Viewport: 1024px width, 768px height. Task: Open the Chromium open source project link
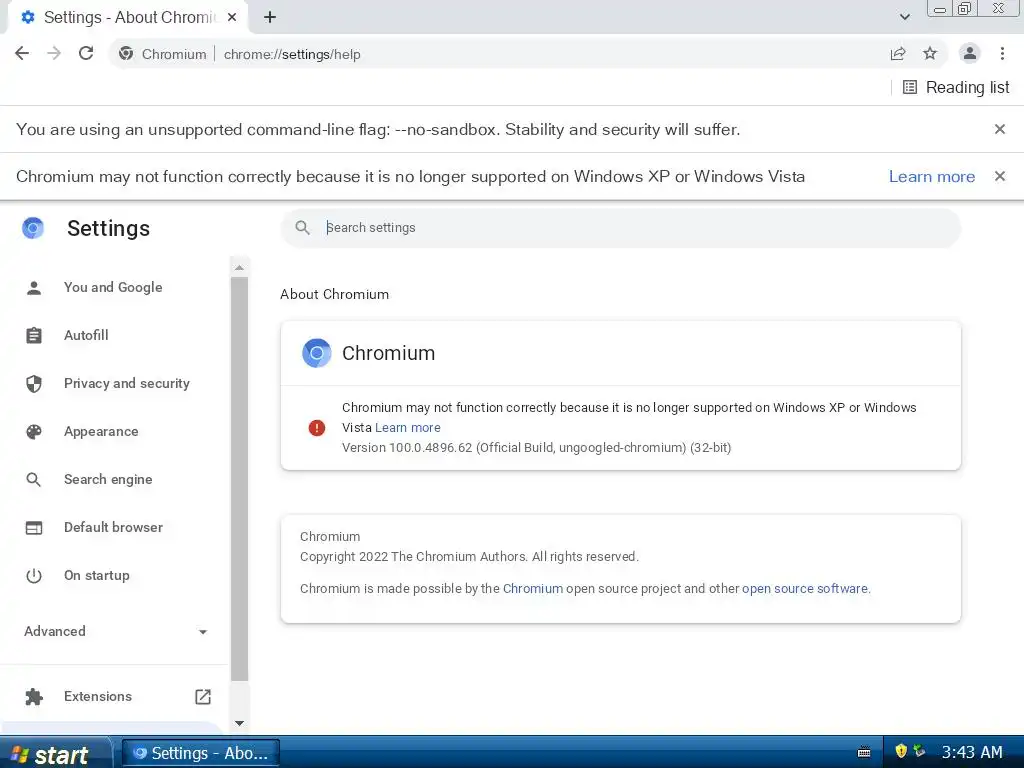point(533,588)
